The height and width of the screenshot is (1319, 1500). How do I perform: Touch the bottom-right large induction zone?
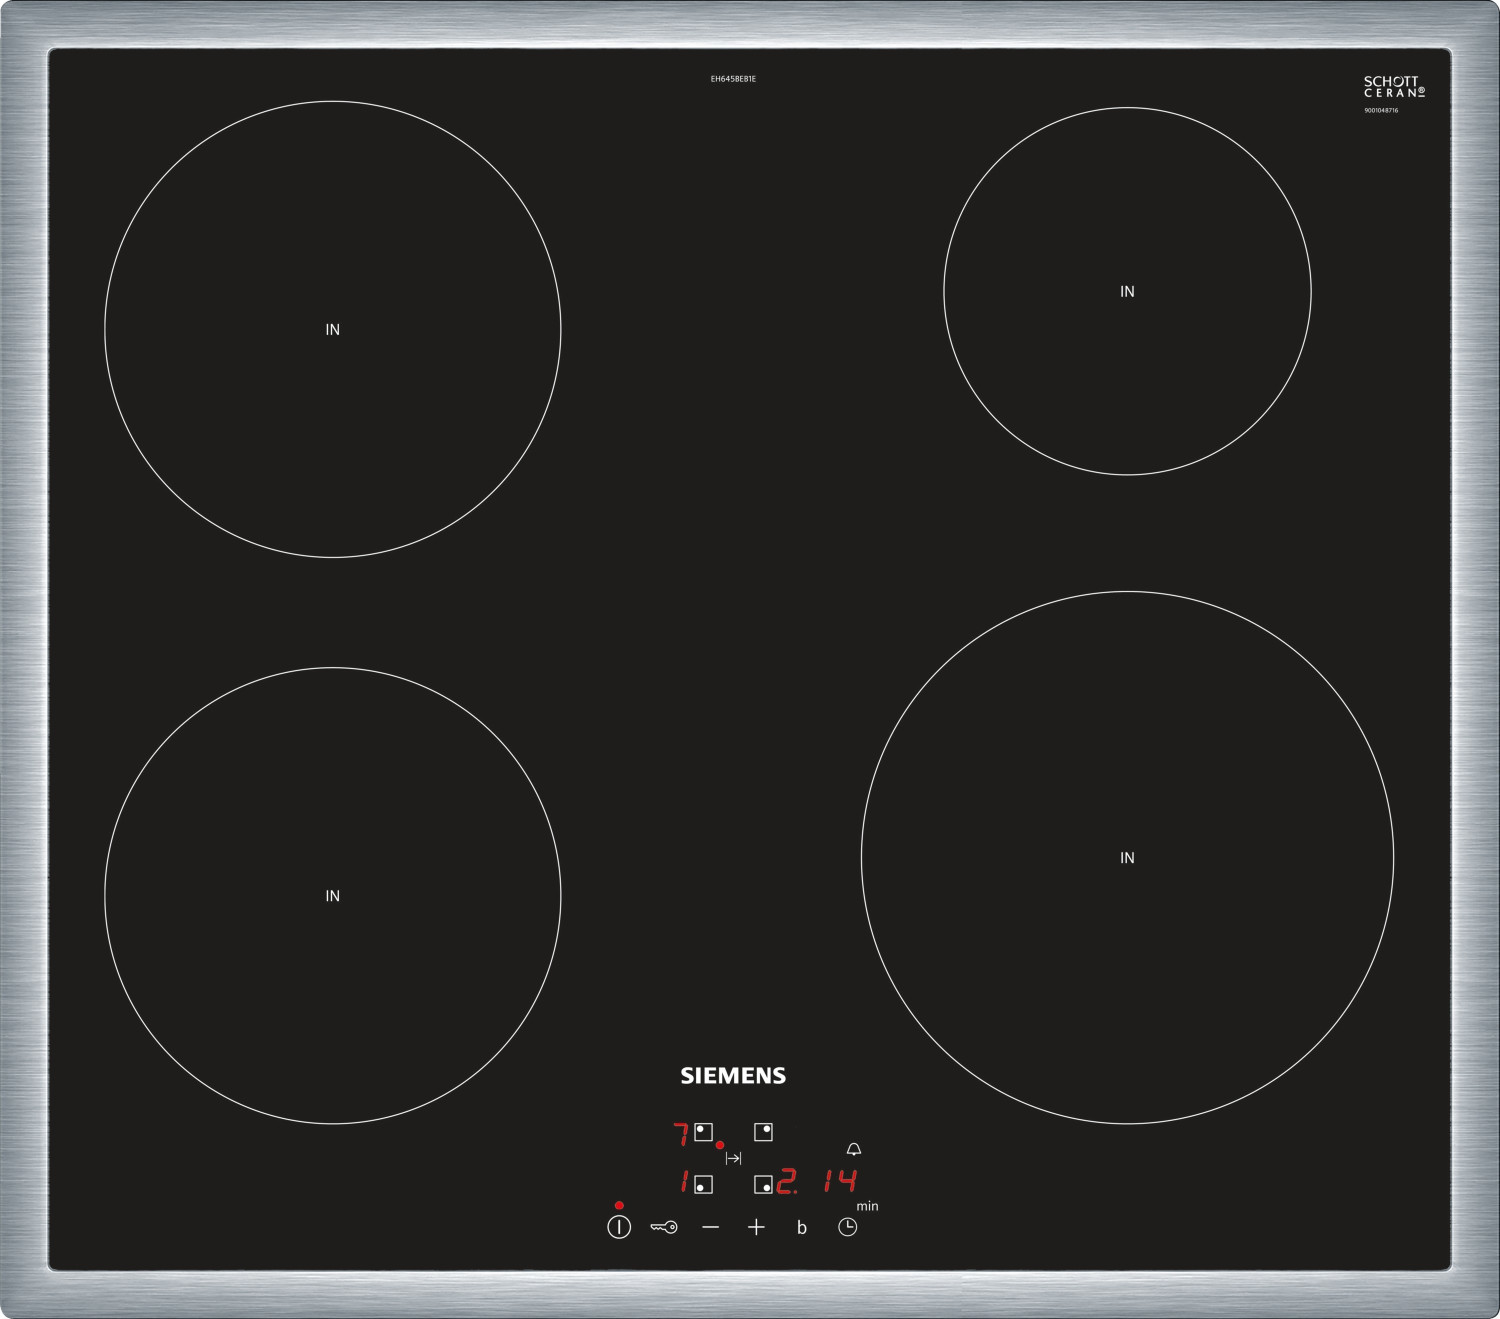coord(1127,858)
